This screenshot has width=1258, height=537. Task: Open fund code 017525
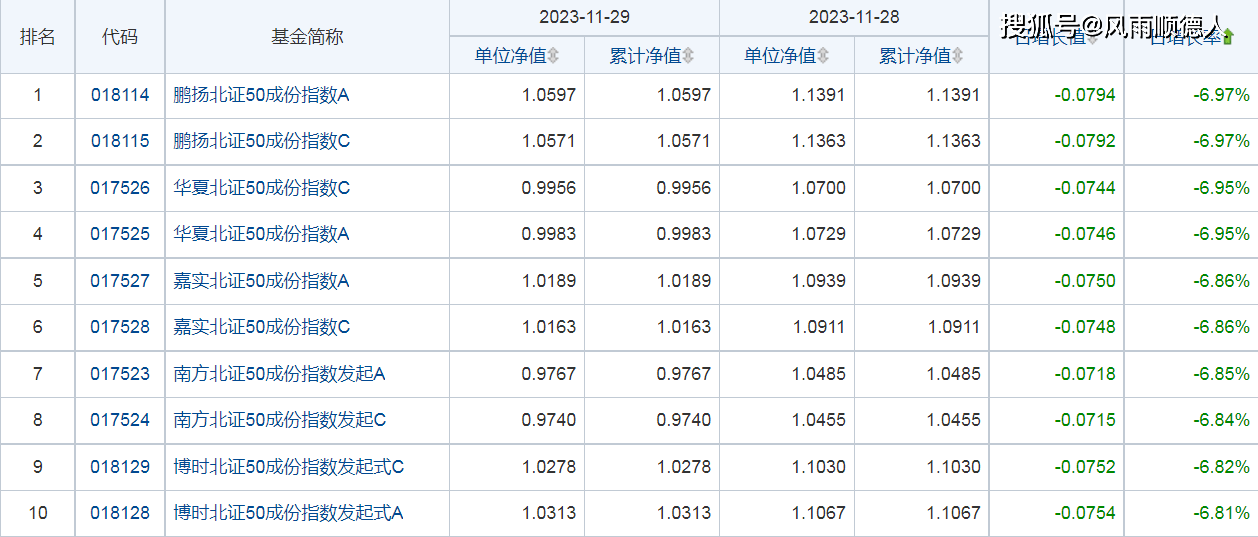tap(120, 234)
